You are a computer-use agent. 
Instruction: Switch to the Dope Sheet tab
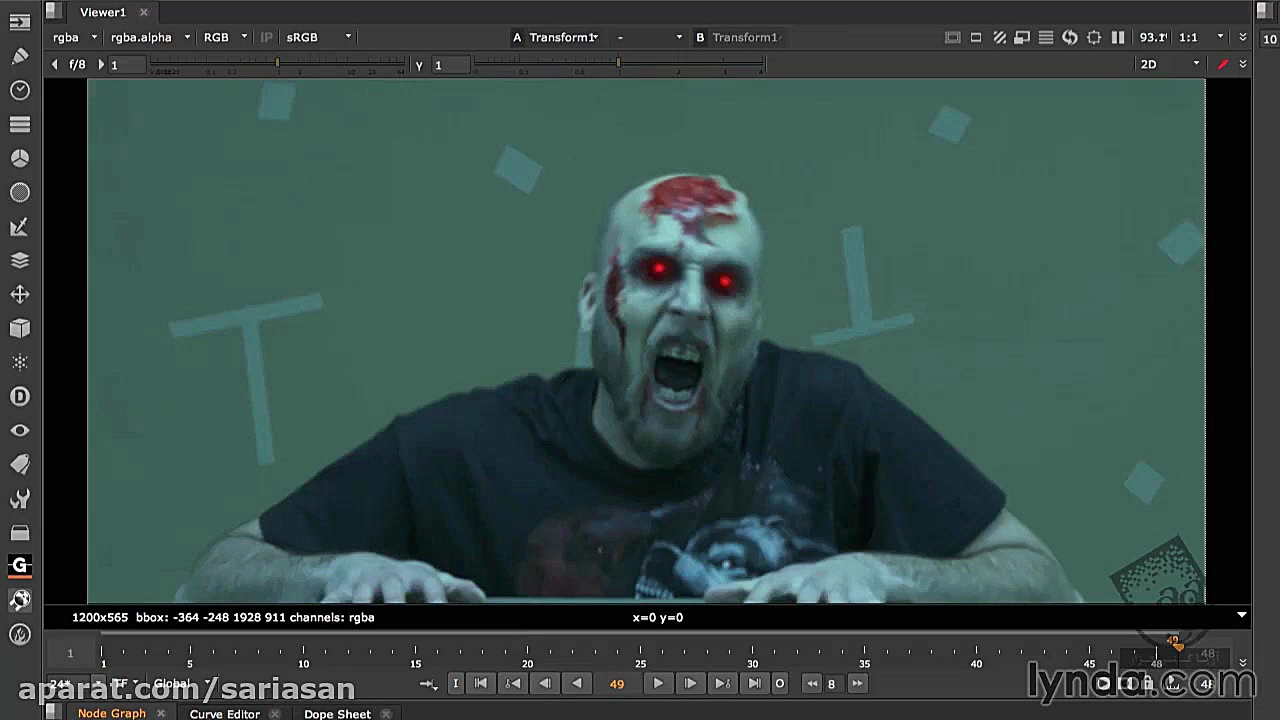pyautogui.click(x=337, y=713)
